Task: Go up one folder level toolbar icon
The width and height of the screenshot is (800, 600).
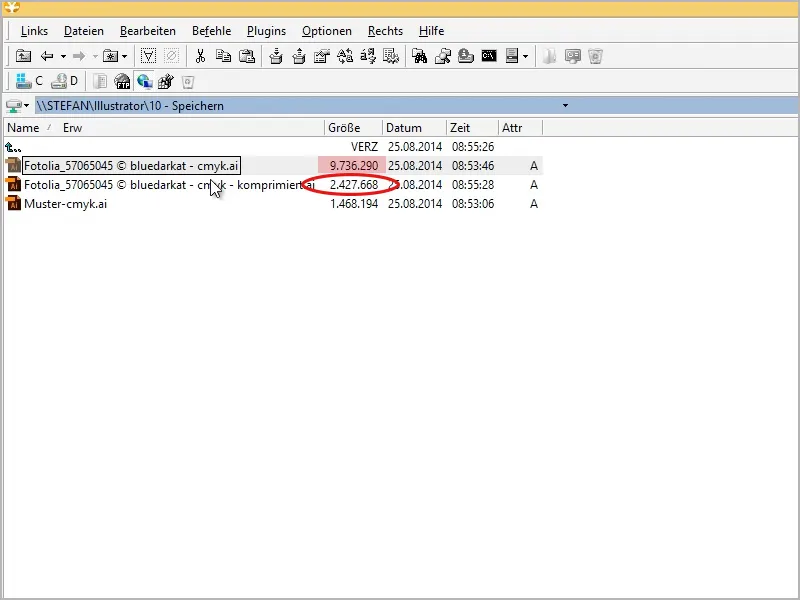Action: (x=23, y=56)
